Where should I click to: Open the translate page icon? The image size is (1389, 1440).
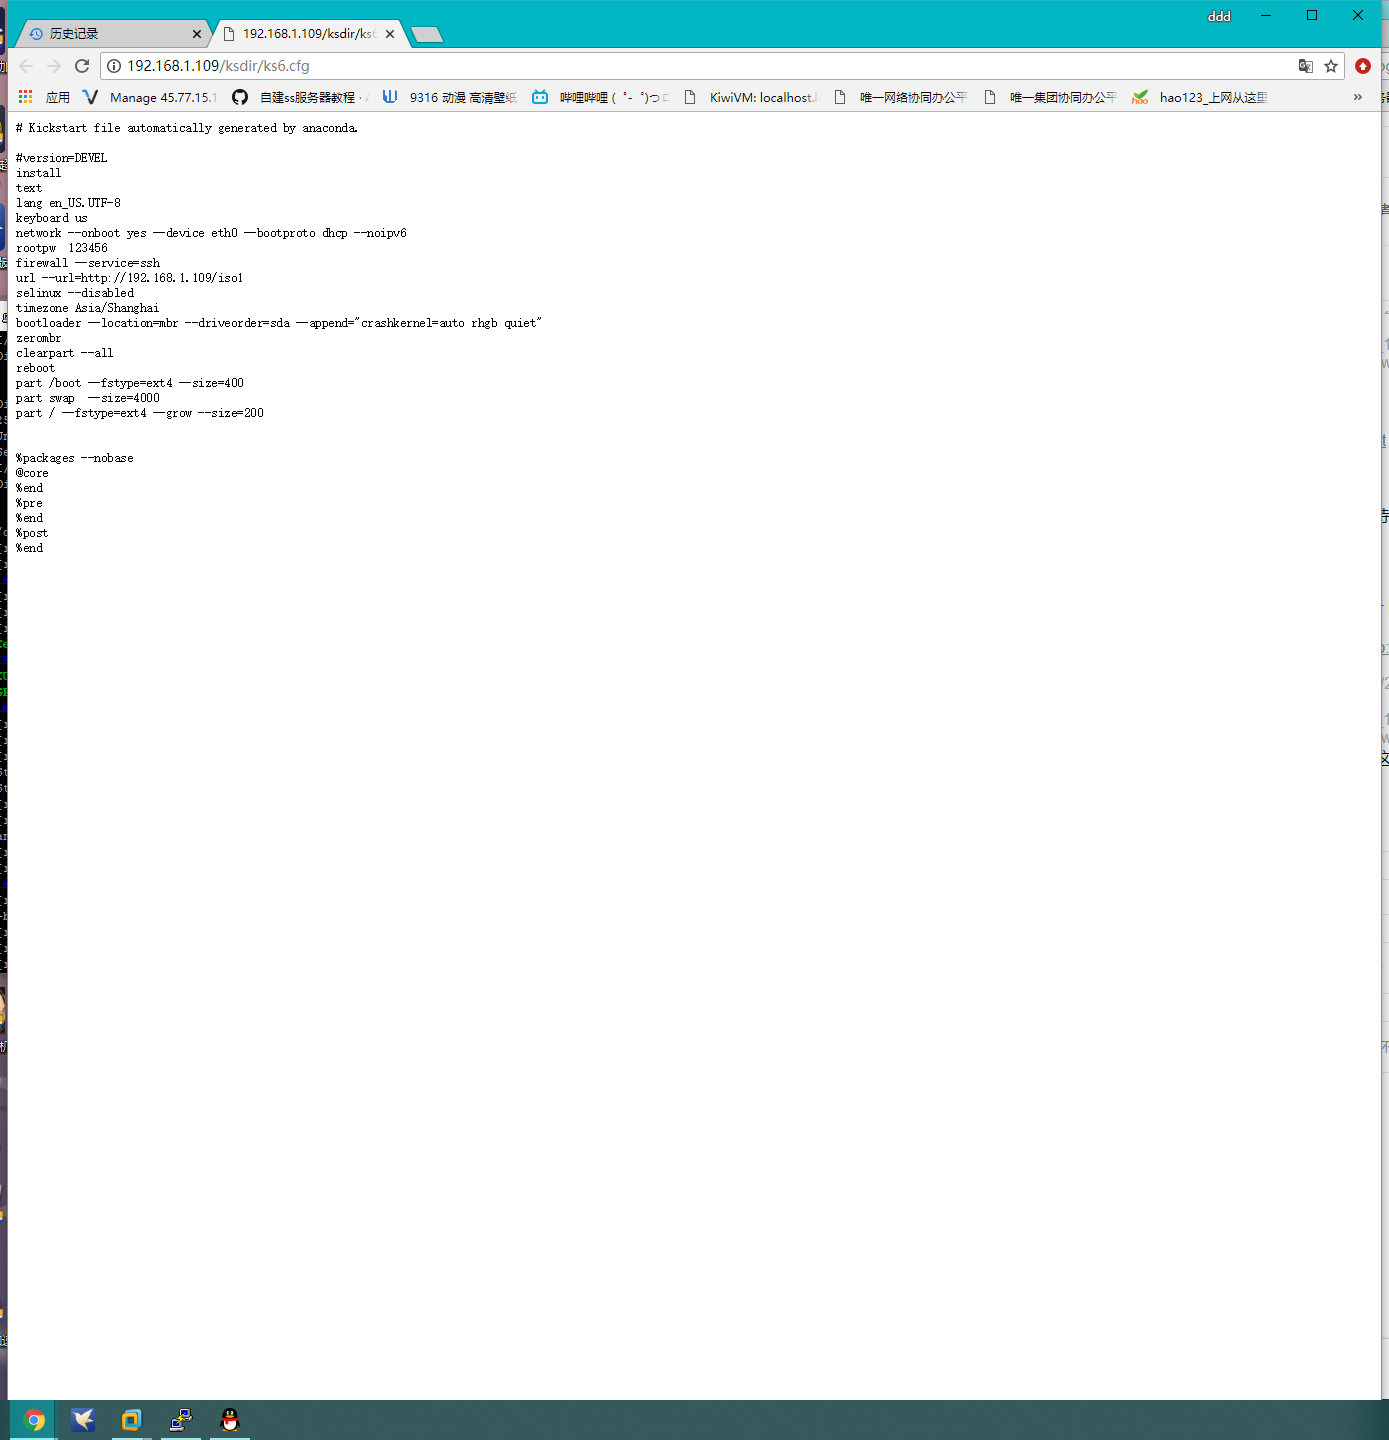pyautogui.click(x=1306, y=66)
